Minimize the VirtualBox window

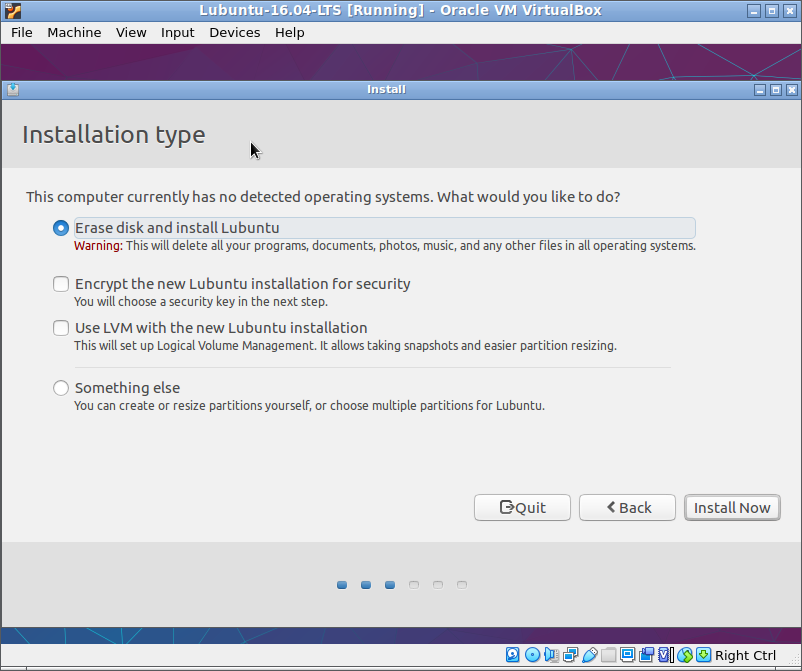pos(754,11)
